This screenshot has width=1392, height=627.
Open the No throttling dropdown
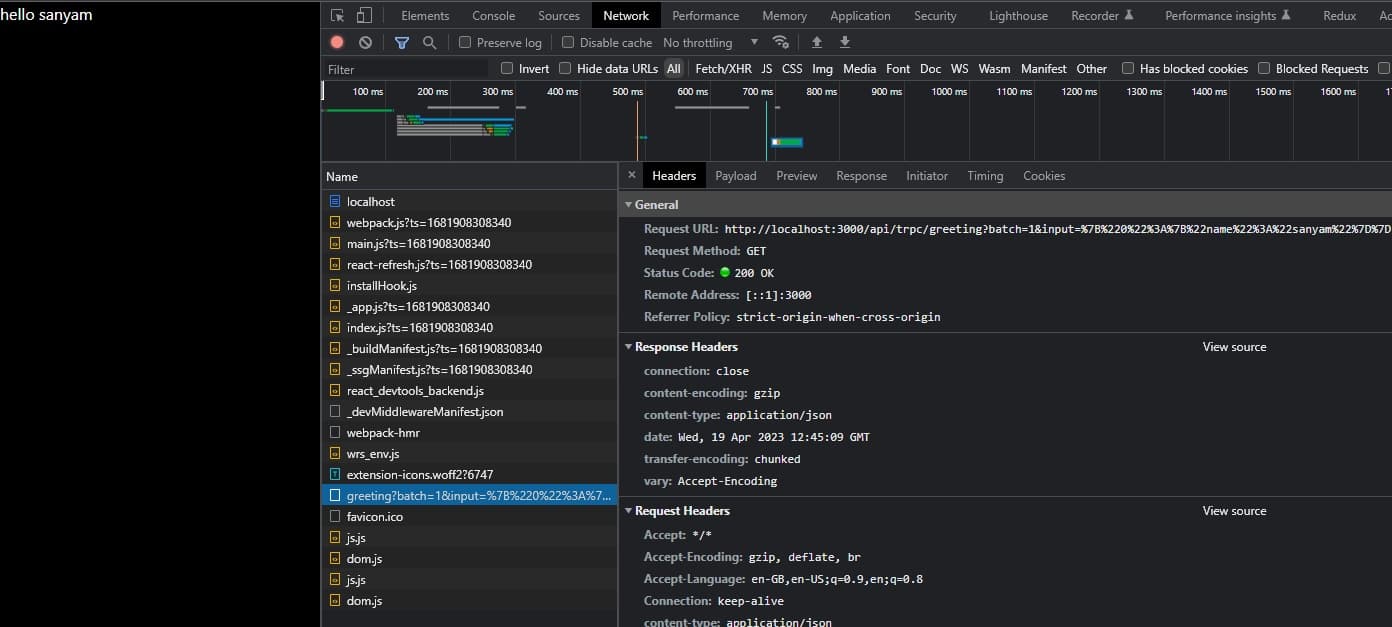pos(710,43)
